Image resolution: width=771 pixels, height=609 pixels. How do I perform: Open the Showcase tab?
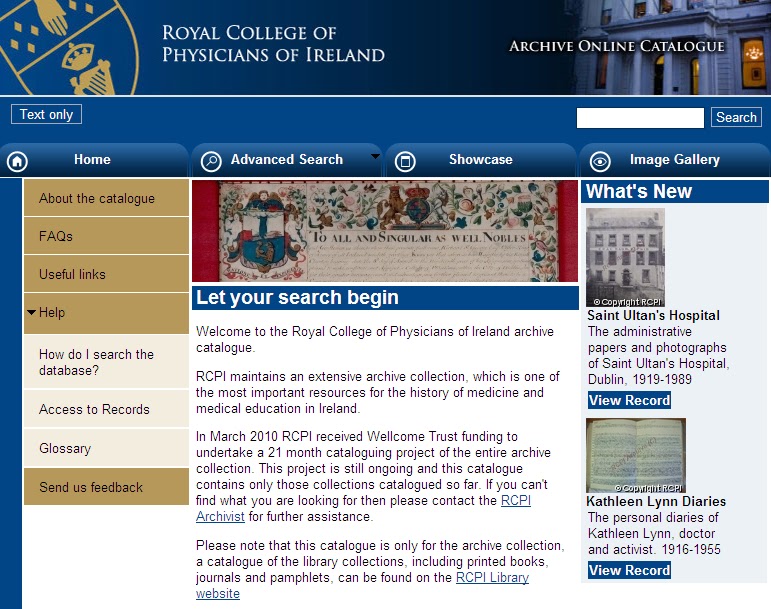481,160
